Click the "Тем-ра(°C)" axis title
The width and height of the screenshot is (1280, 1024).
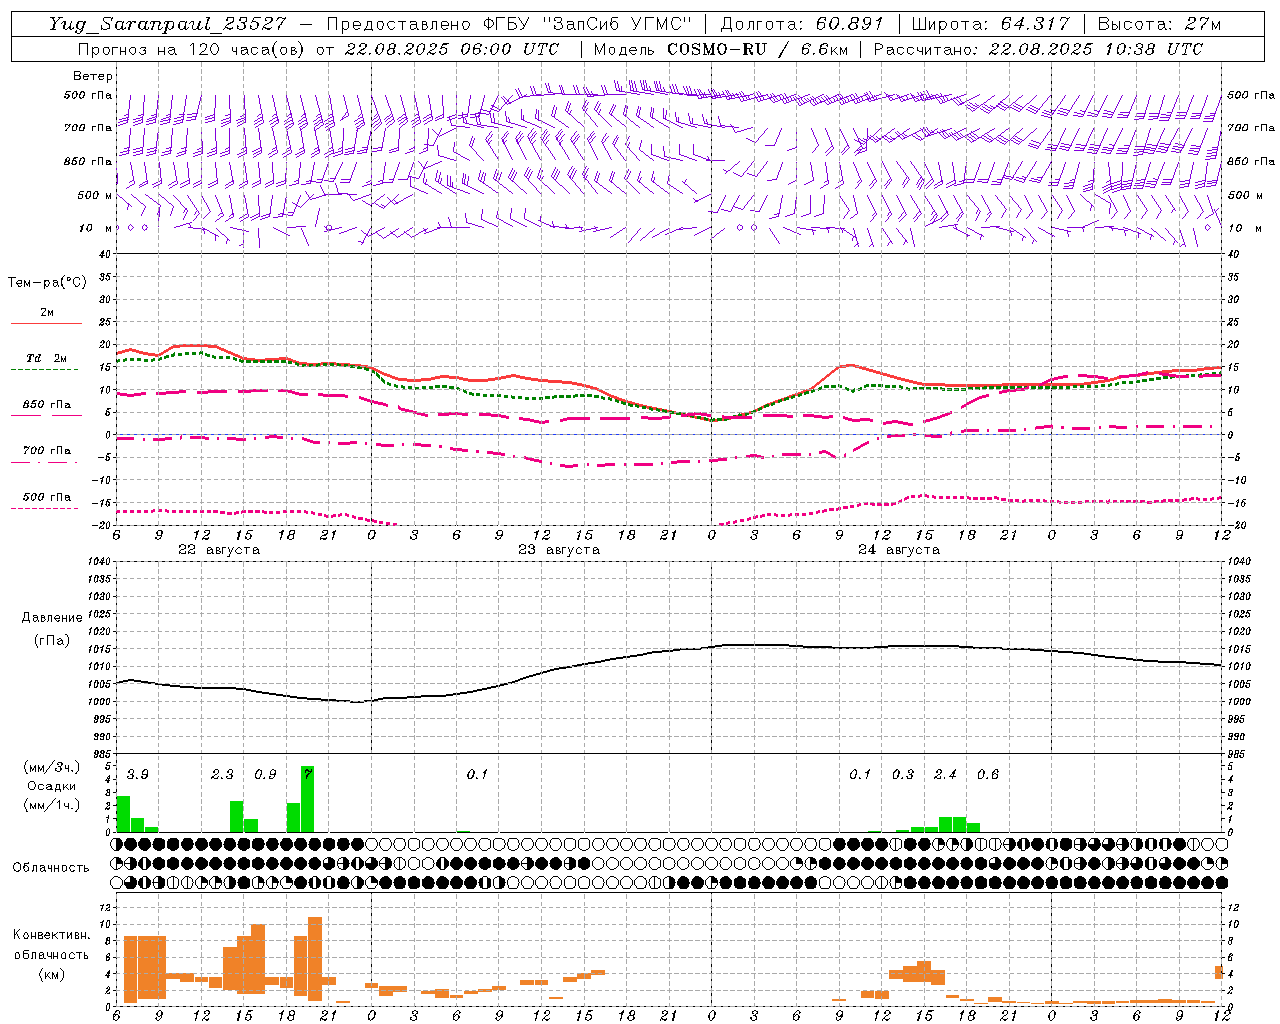pyautogui.click(x=47, y=283)
